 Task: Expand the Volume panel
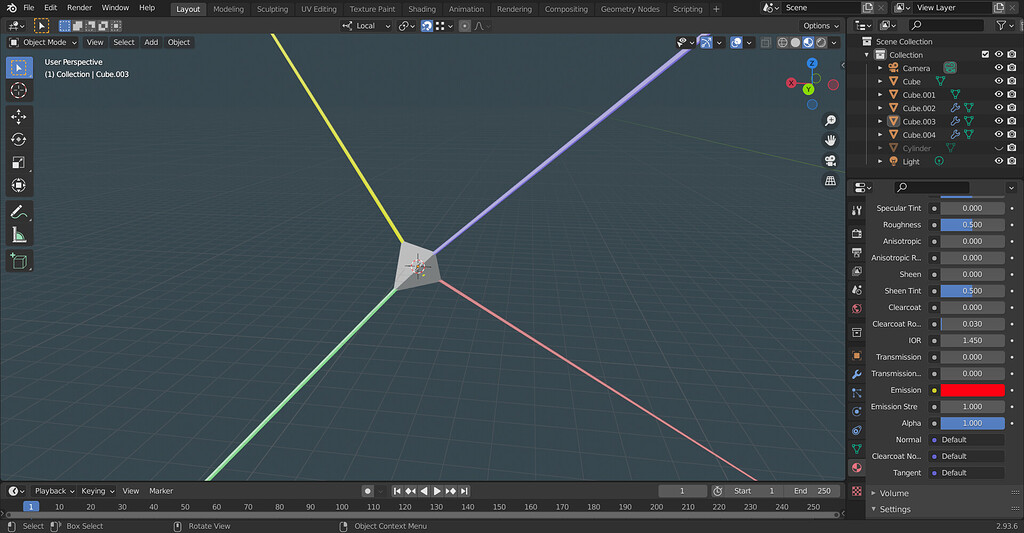tap(894, 493)
